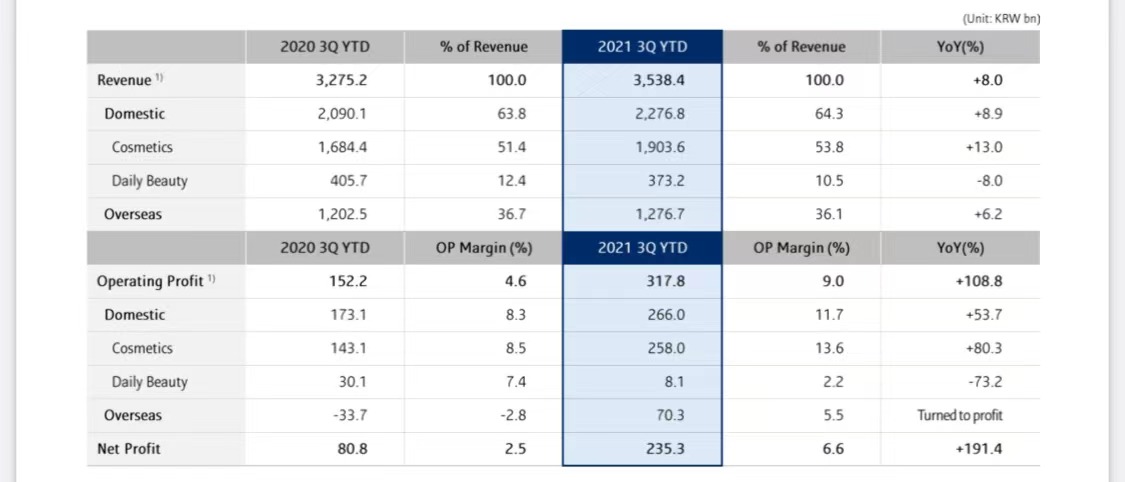Select the Turned to profit cell
Viewport: 1125px width, 482px height.
(x=959, y=415)
